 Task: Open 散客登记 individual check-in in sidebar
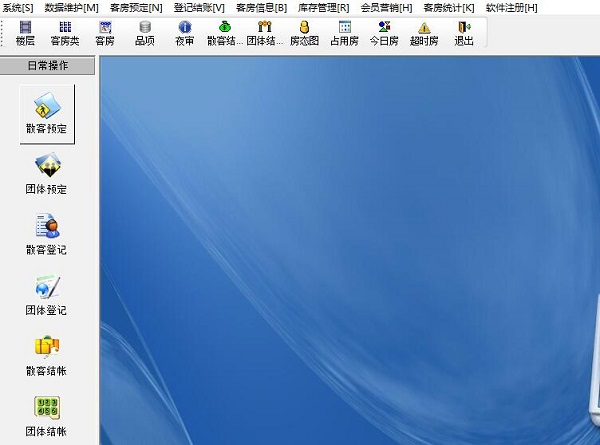[x=47, y=234]
